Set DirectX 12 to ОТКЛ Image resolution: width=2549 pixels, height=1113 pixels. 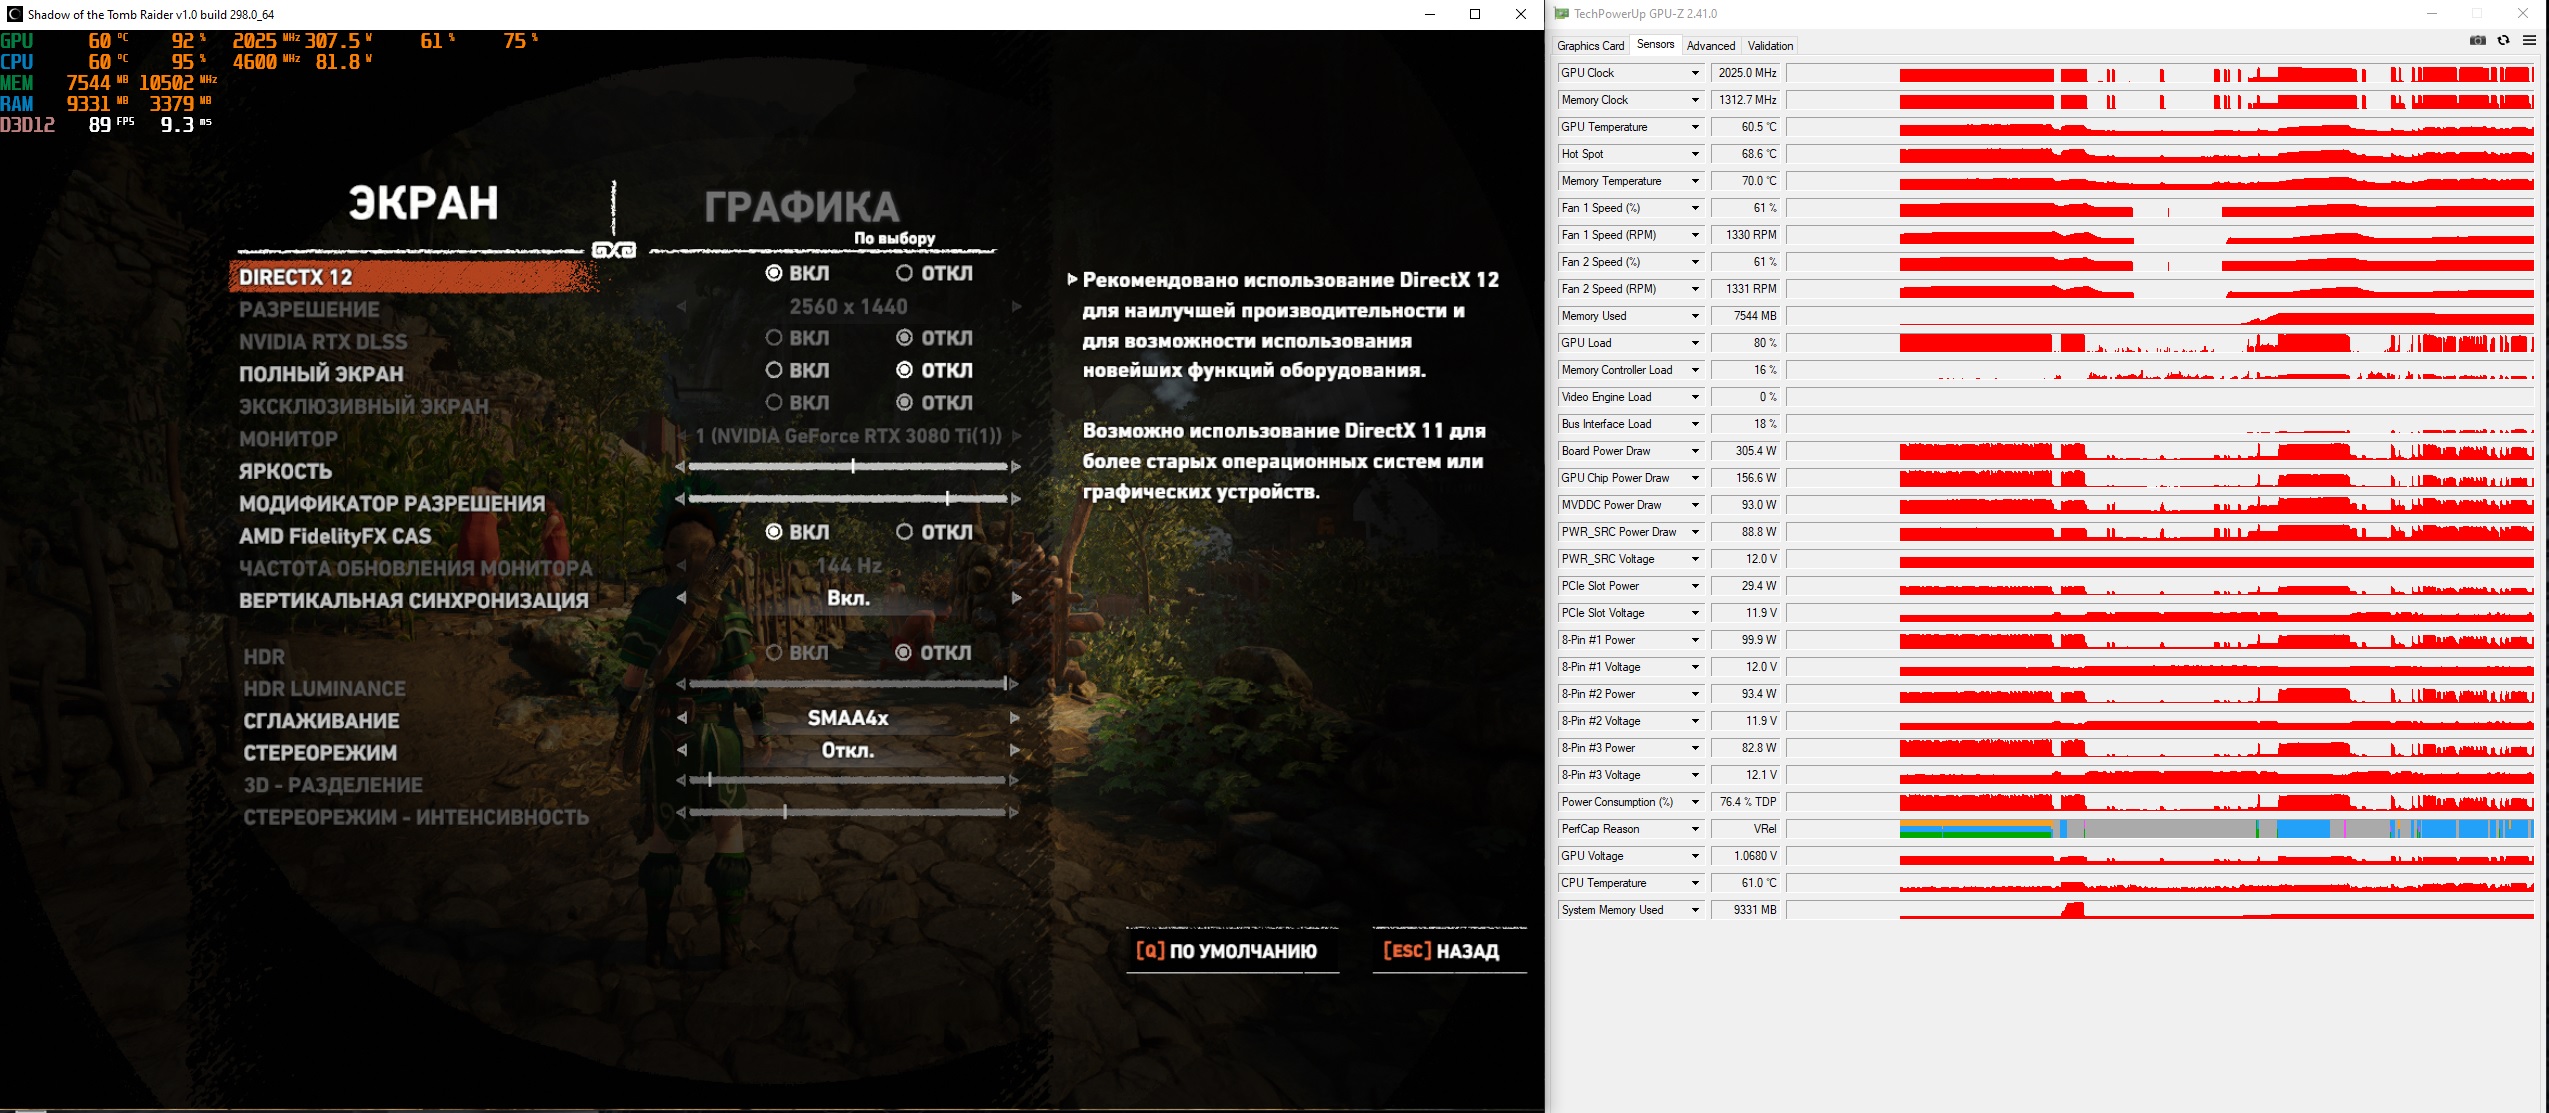click(905, 273)
